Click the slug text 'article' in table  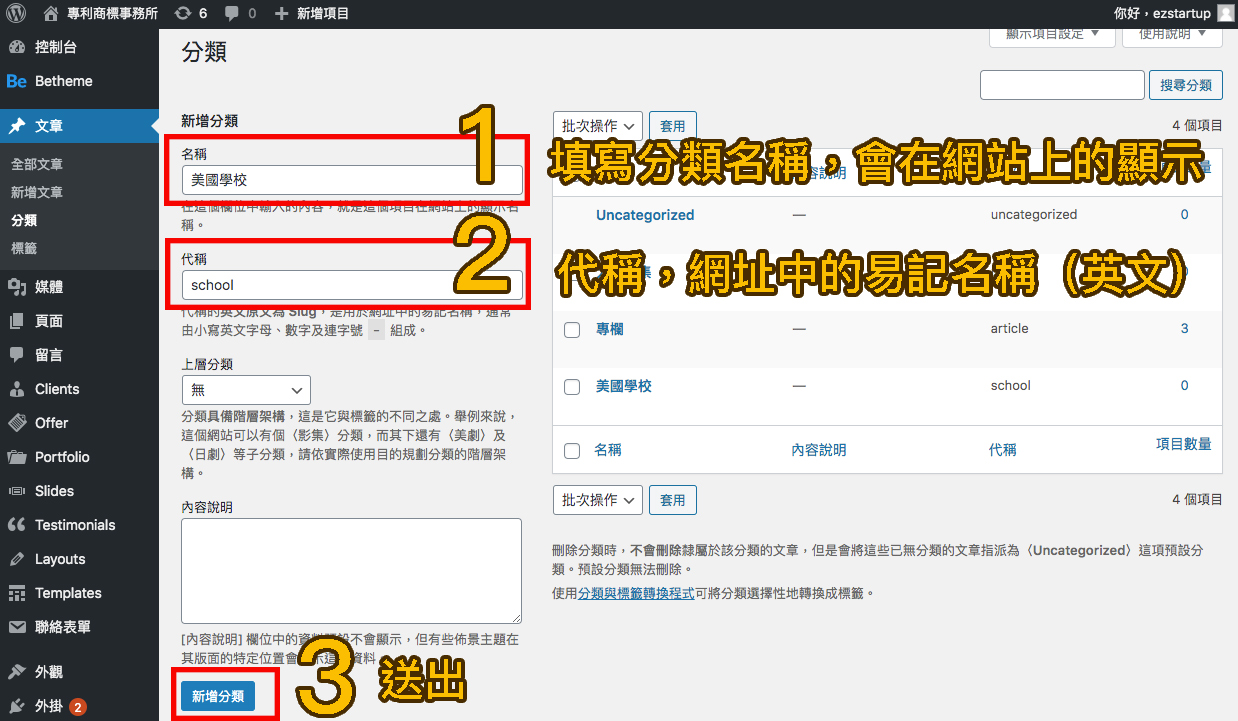pyautogui.click(x=1010, y=328)
